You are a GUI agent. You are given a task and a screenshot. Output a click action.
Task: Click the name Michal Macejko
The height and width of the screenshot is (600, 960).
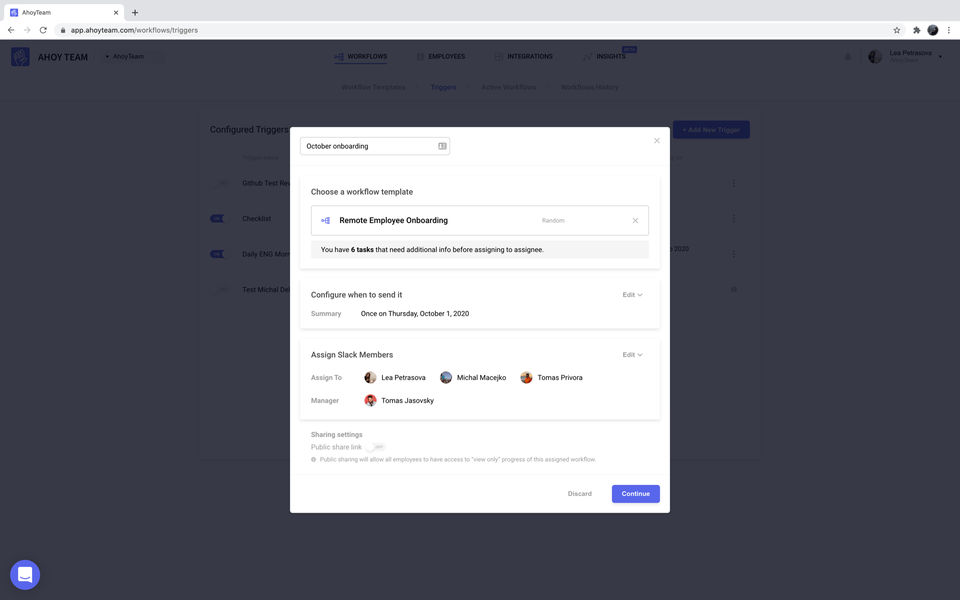coord(481,378)
